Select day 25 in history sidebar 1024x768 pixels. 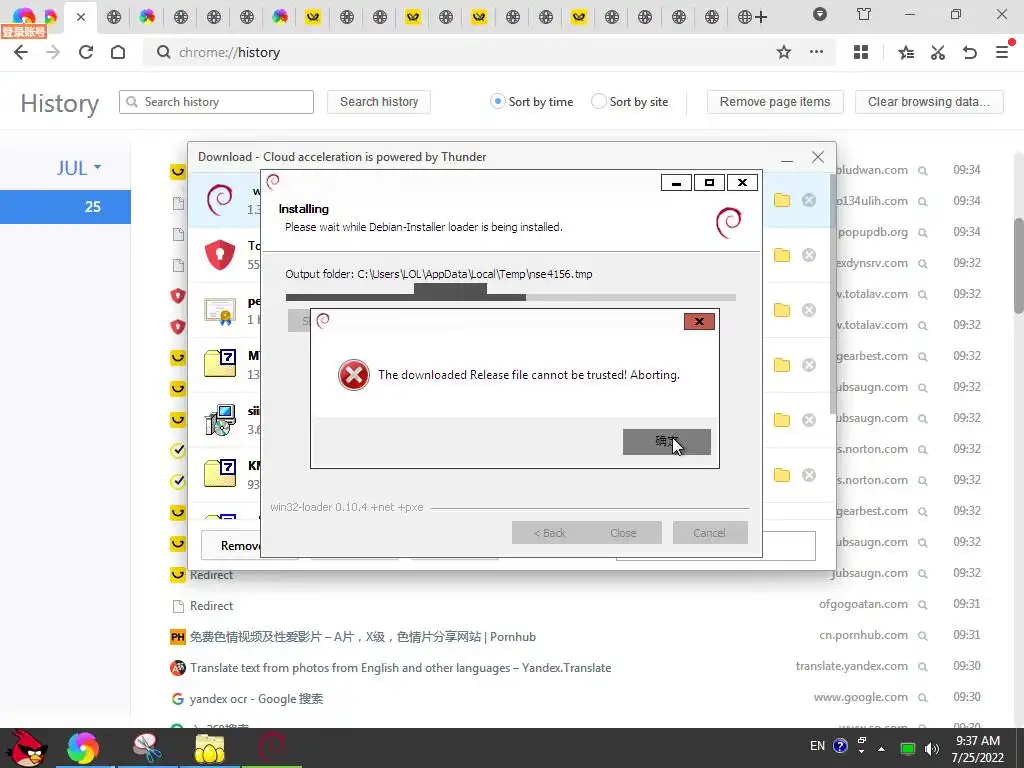[65, 207]
